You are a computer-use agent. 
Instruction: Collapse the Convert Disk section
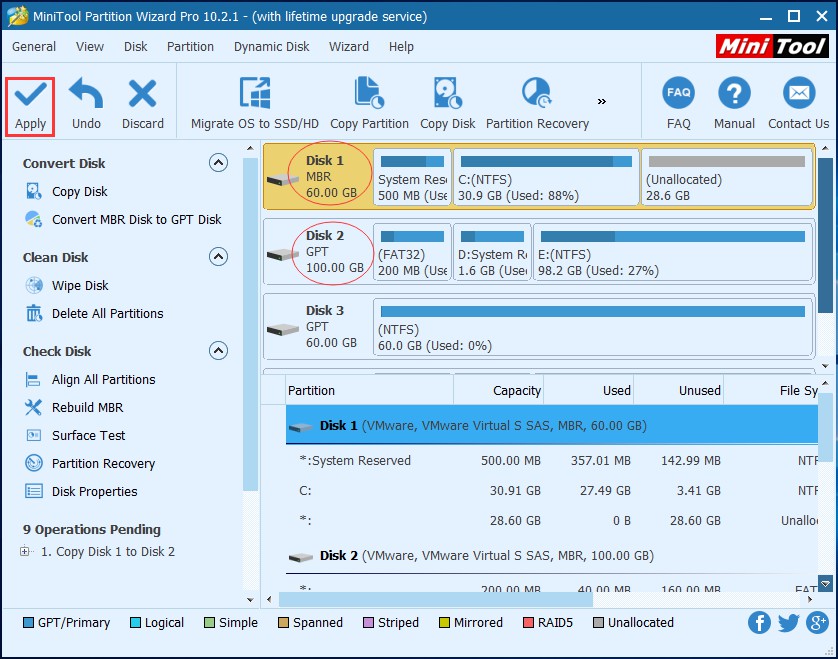click(x=218, y=162)
